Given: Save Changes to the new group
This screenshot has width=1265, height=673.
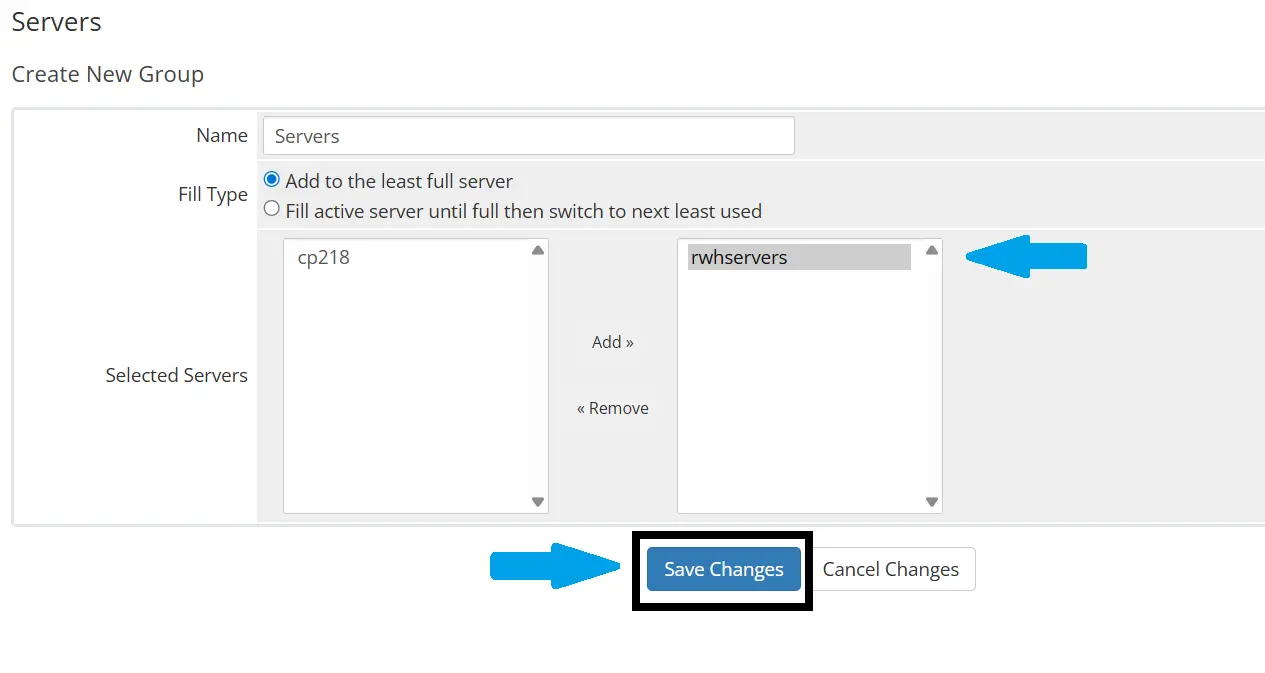Looking at the screenshot, I should 724,569.
